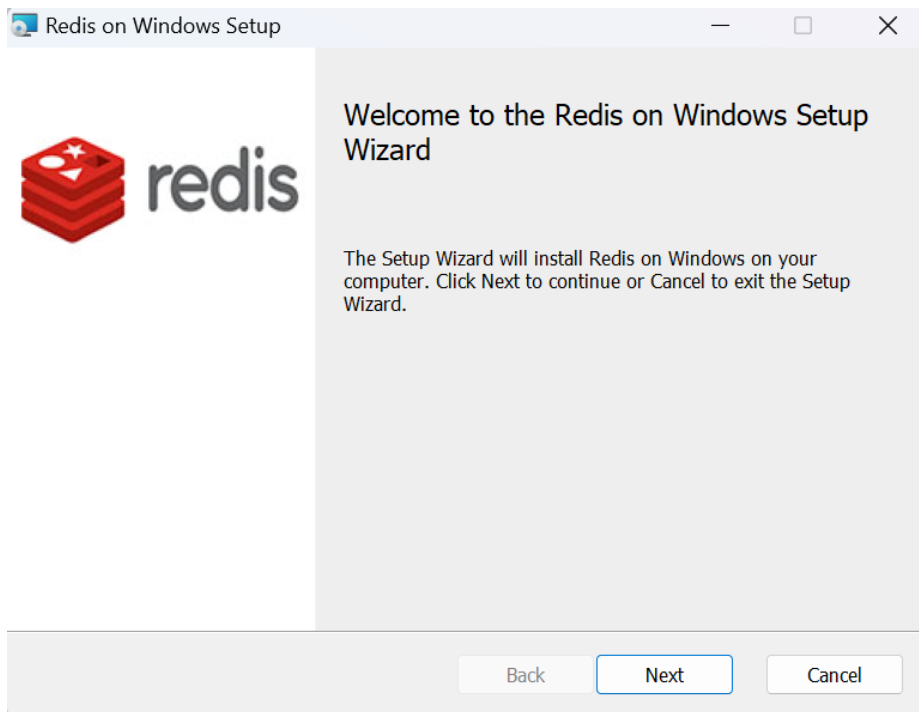Click the disabled maximize button
Screen dimensions: 919x712
(x=802, y=26)
